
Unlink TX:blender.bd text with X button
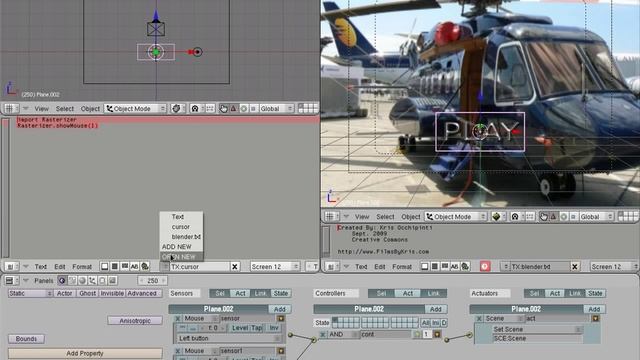coord(574,267)
